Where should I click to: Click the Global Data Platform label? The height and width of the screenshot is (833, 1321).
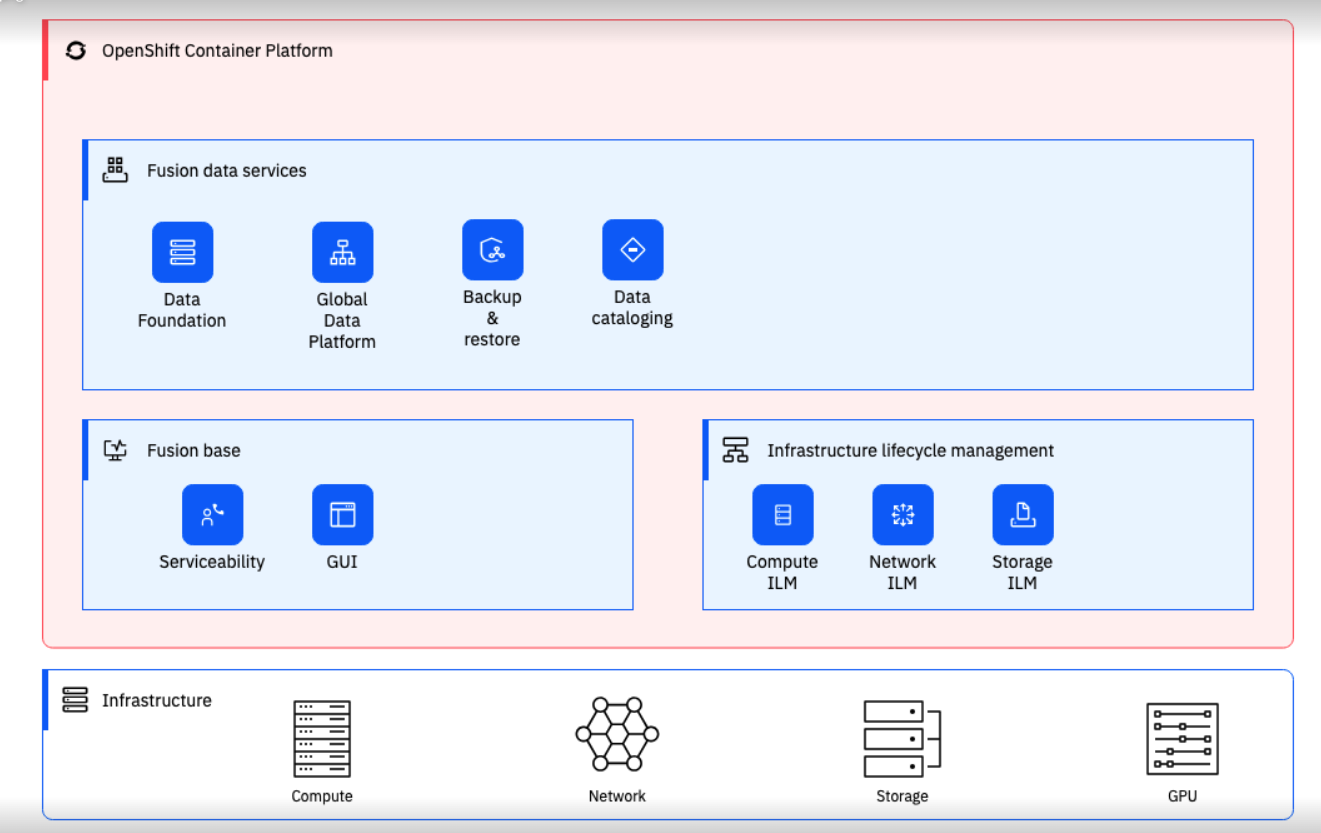coord(342,320)
